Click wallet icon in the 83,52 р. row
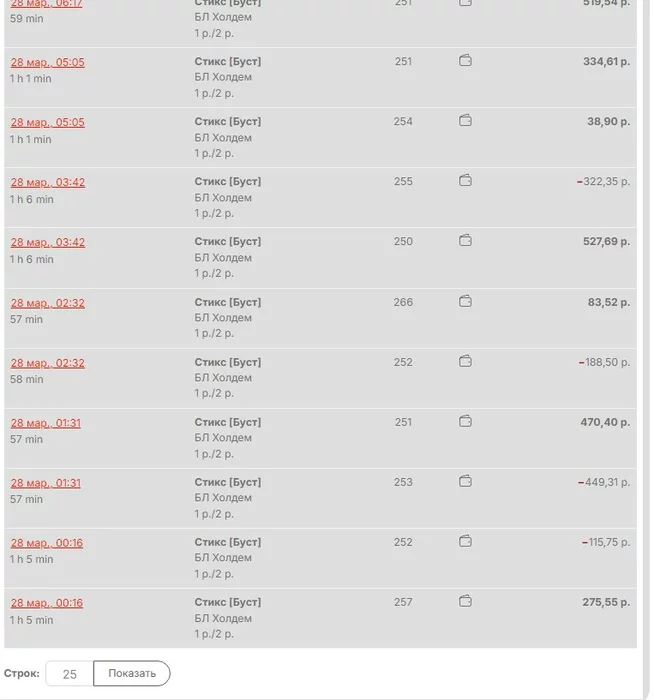The image size is (654, 700). [465, 301]
